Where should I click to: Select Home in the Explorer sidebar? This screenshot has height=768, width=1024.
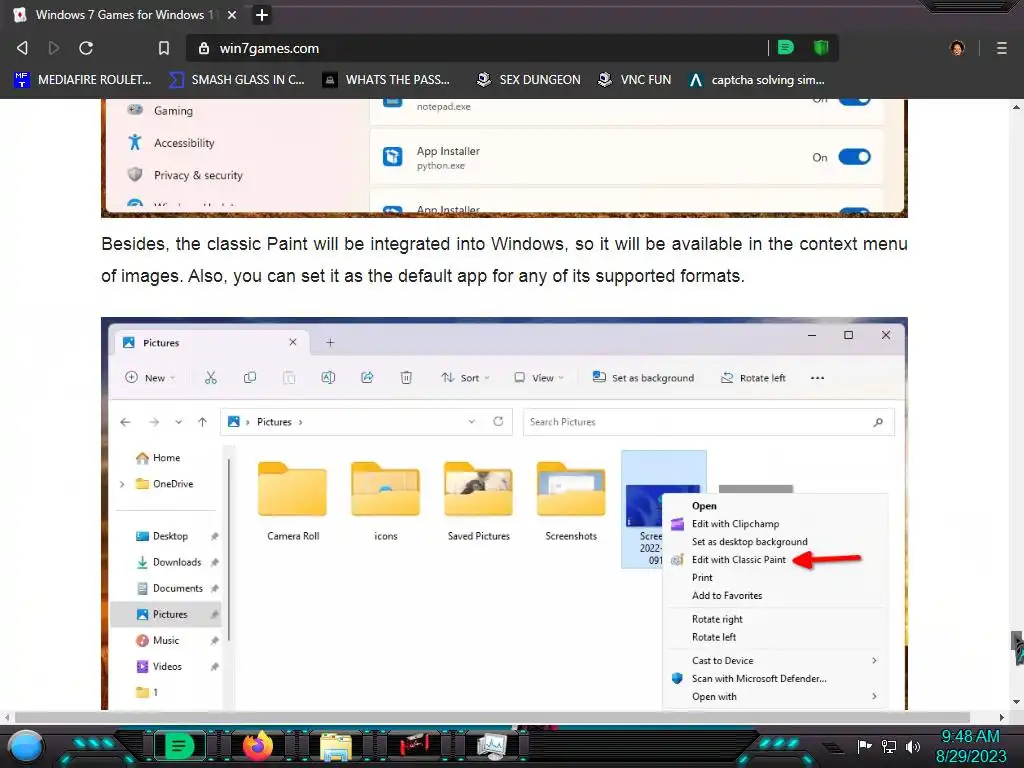[x=157, y=458]
